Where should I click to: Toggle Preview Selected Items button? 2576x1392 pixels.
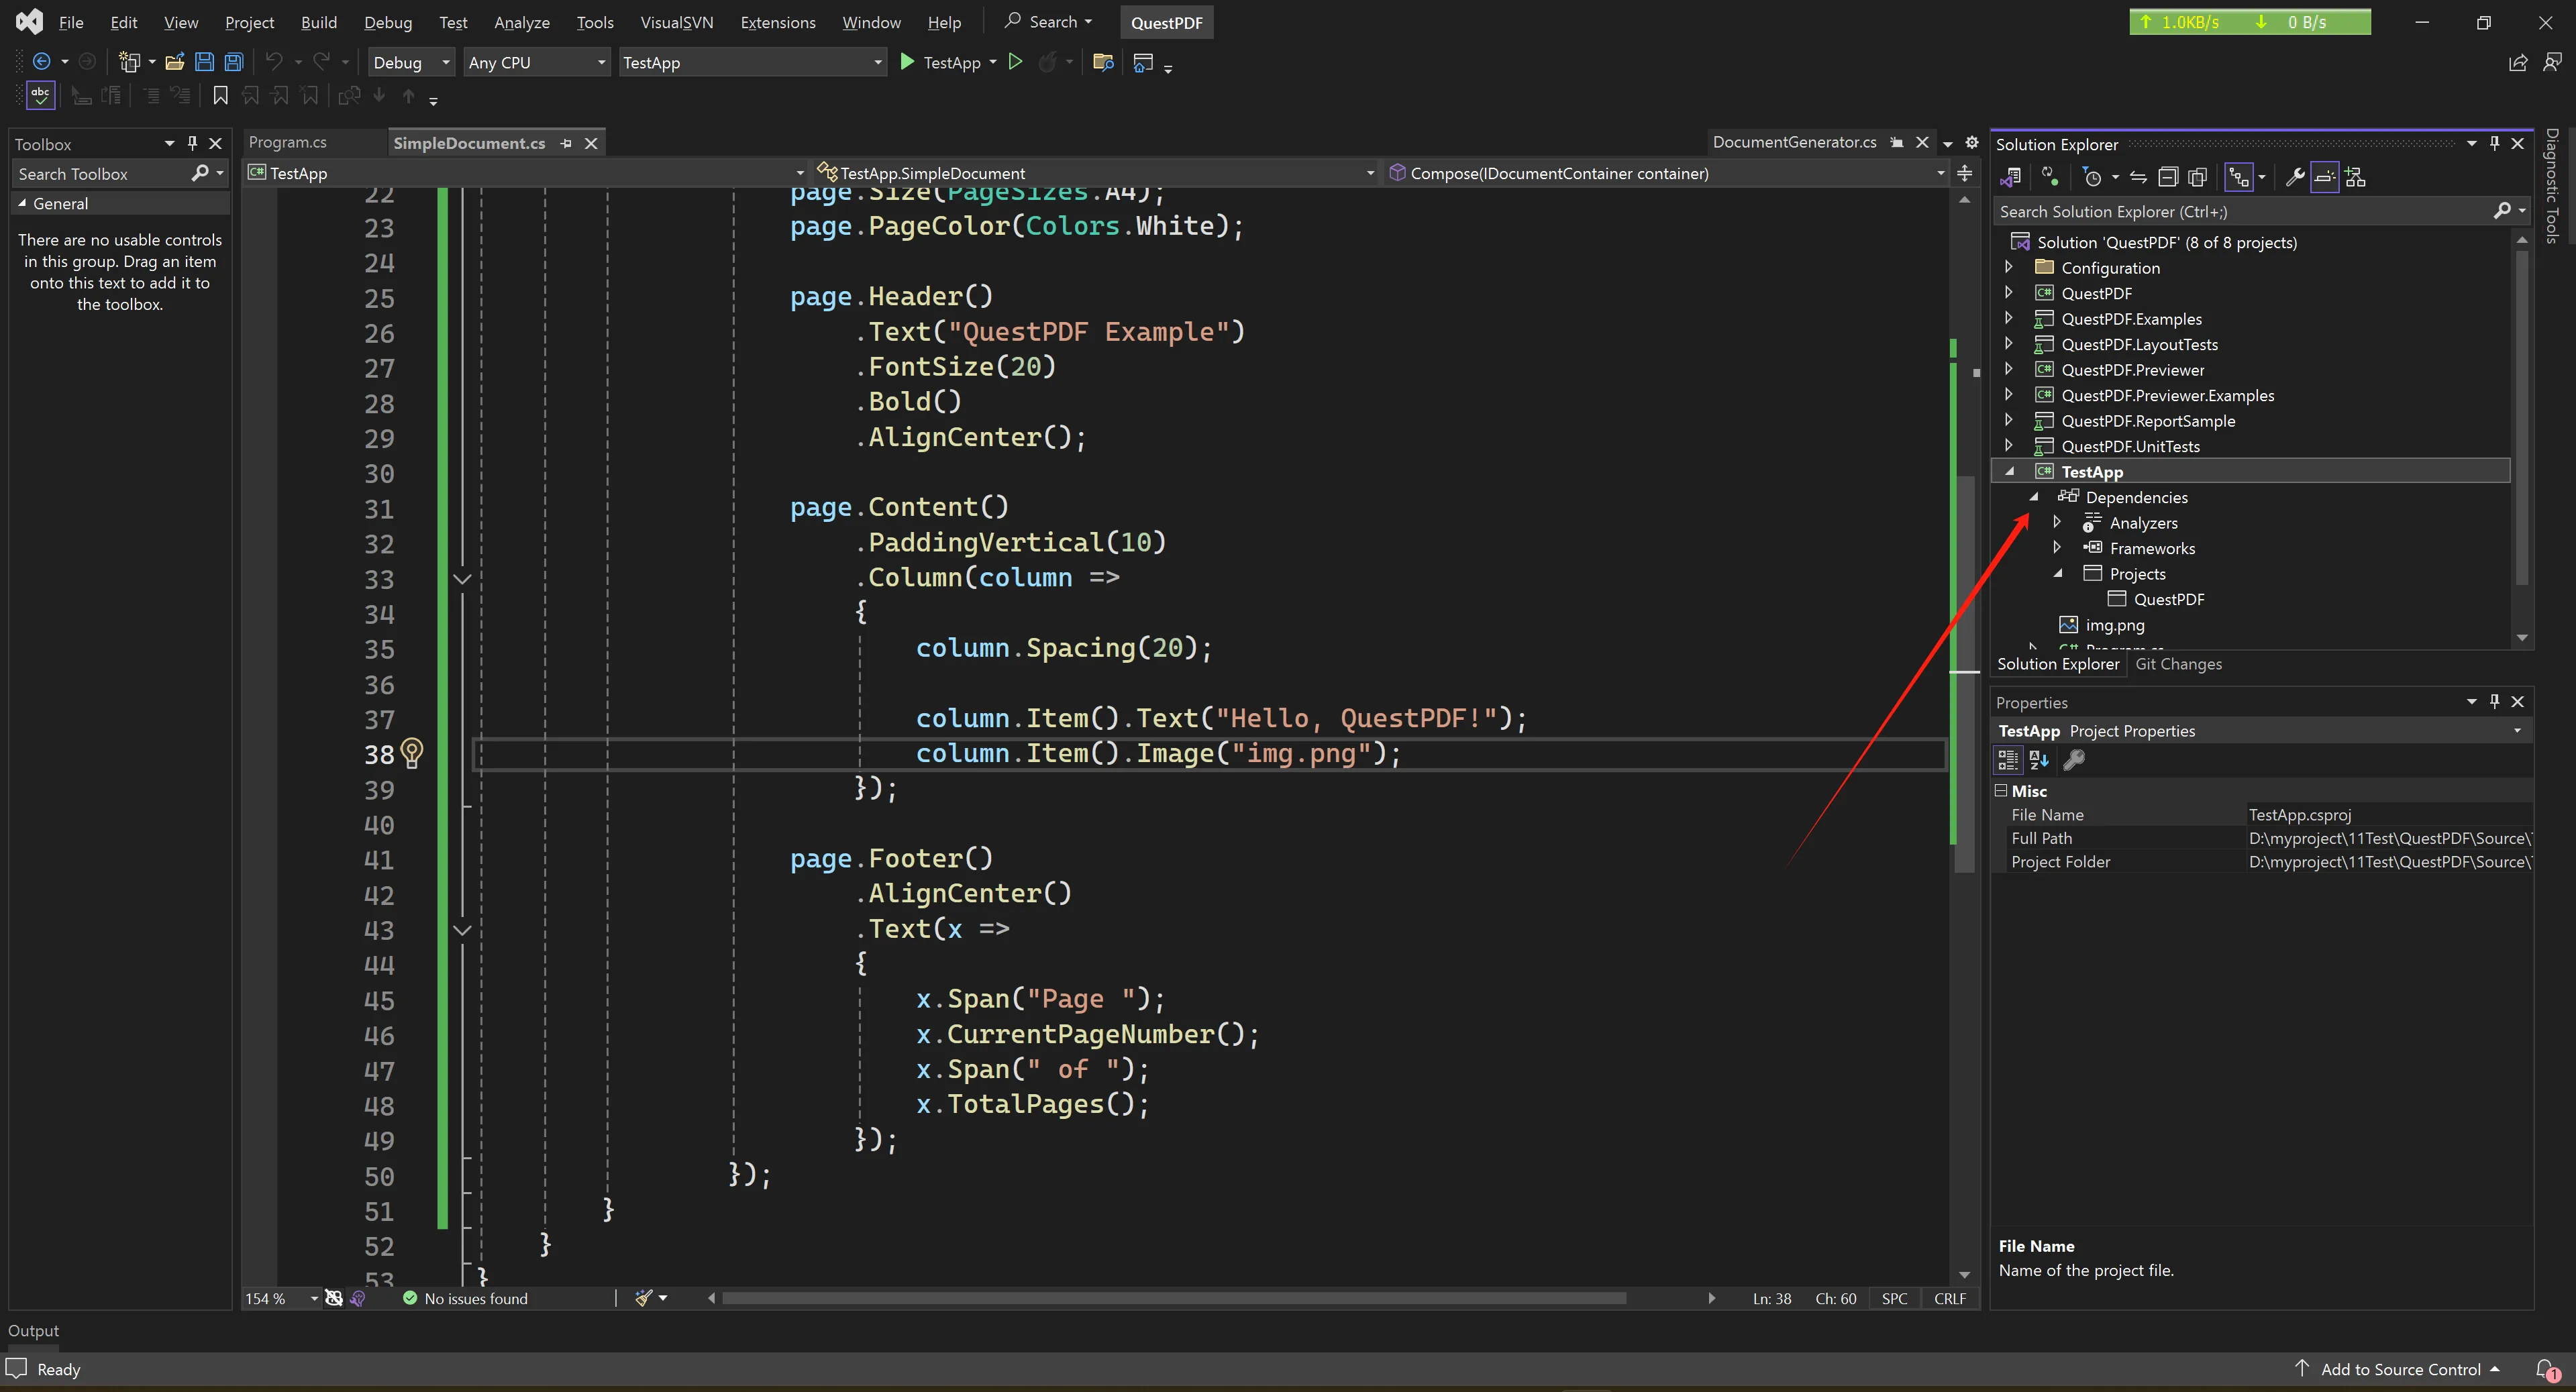[x=2325, y=178]
